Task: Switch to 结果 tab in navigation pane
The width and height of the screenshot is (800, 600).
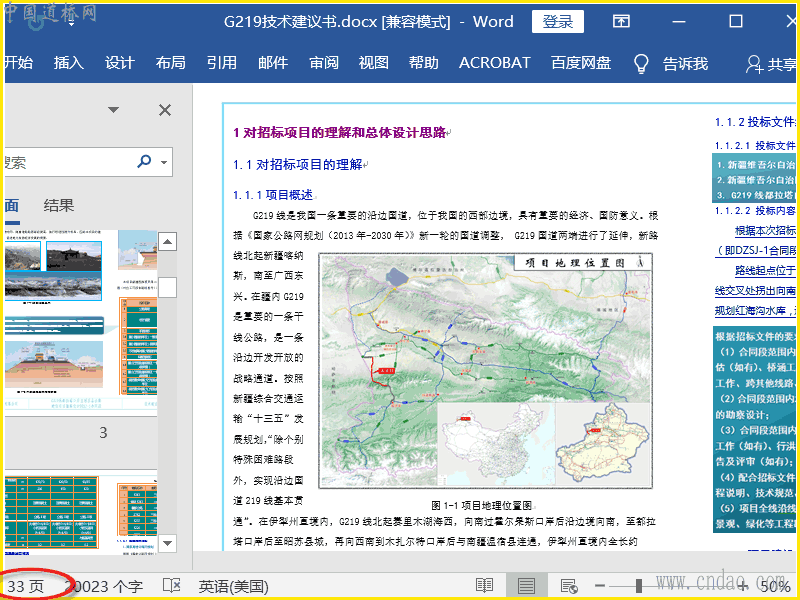Action: [59, 206]
